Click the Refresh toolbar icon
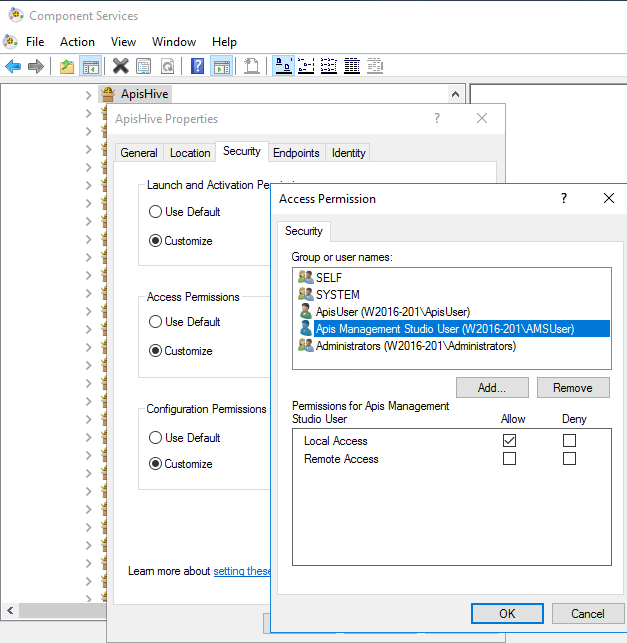The height and width of the screenshot is (643, 627). 167,66
